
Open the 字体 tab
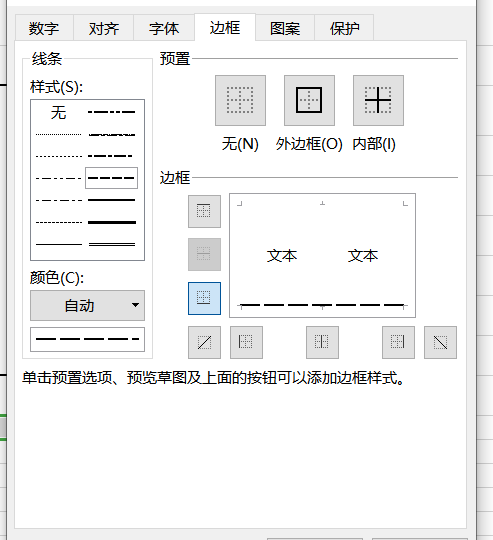[164, 28]
